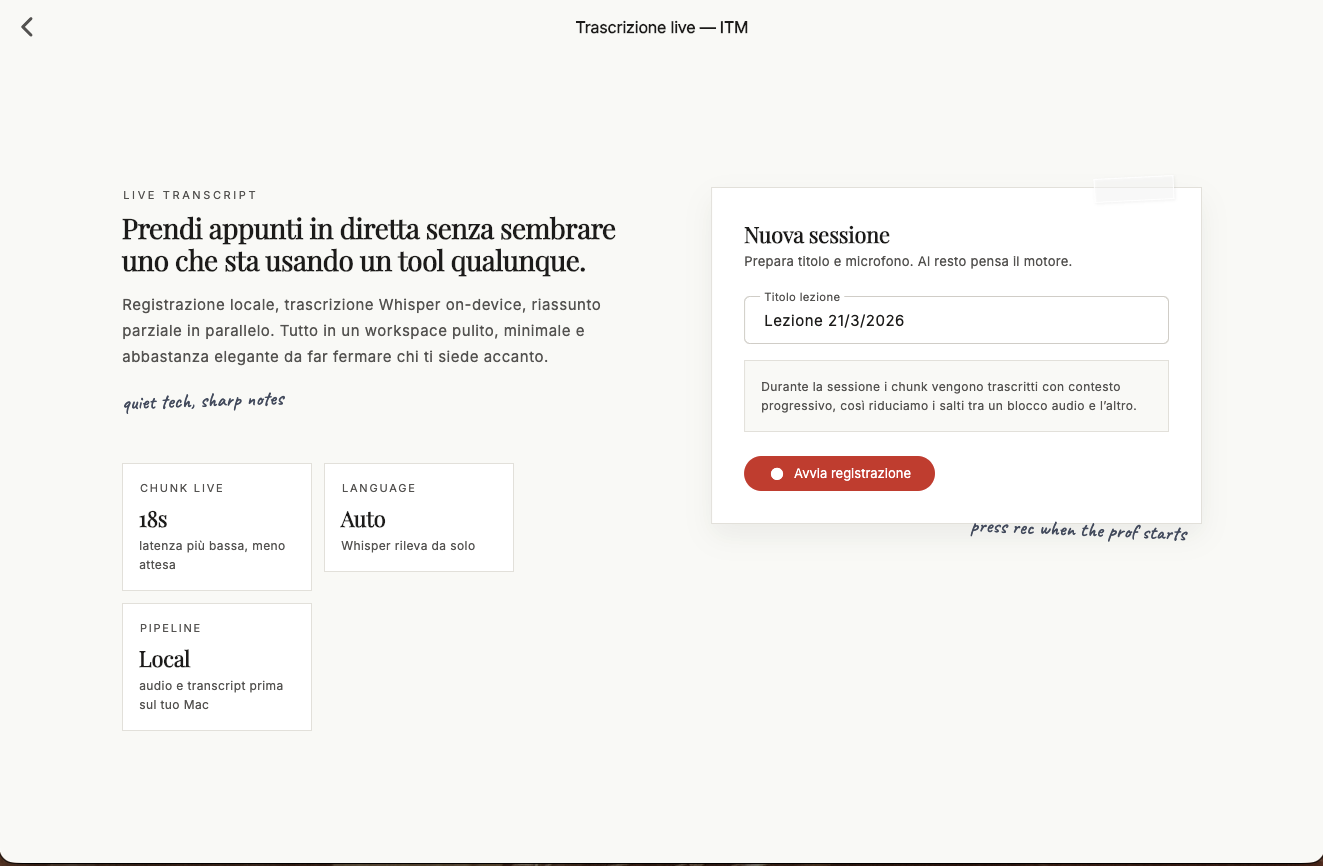Click the 'quiet tech, sharp notes' annotation
Screen dimensions: 1323x866
pos(203,399)
